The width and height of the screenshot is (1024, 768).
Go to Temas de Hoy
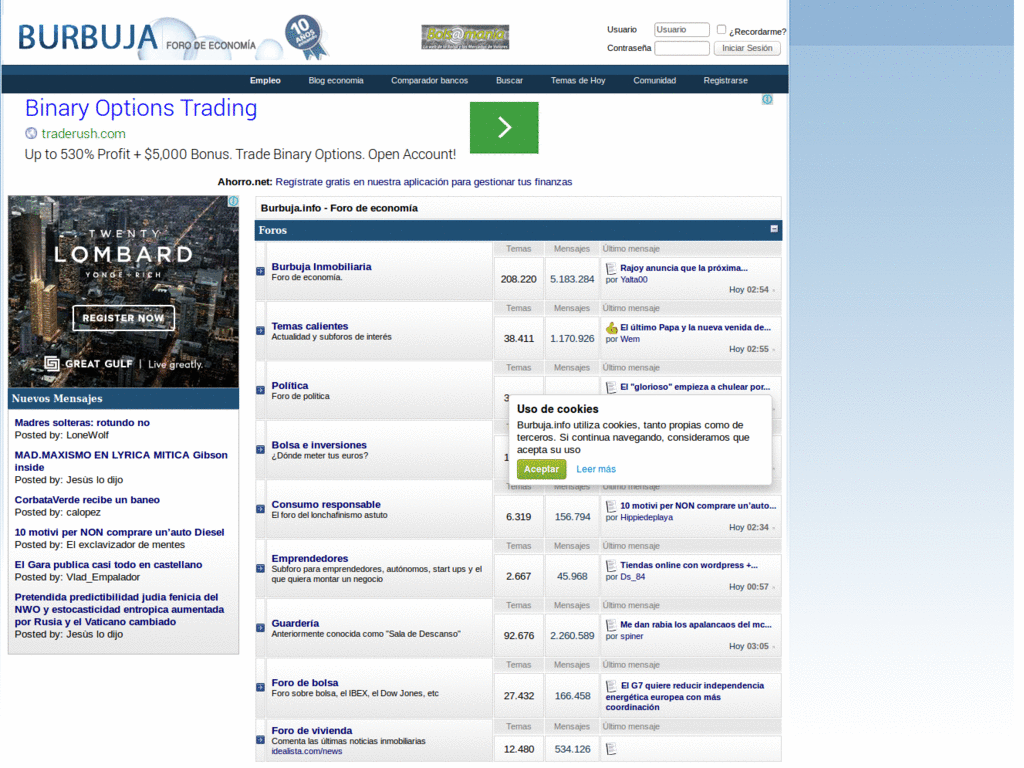pyautogui.click(x=577, y=80)
